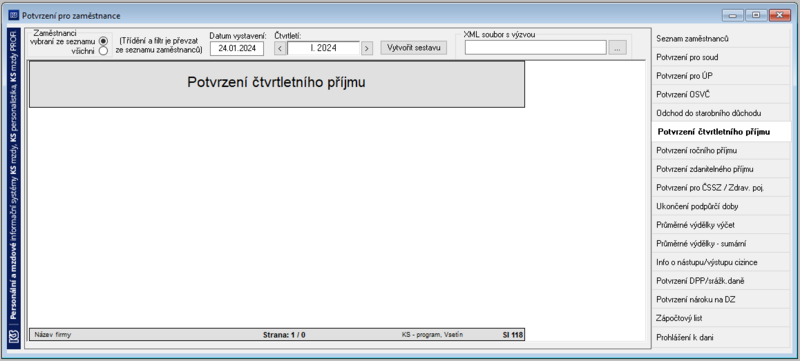Select Potvrzení čtvrtletního příjmu menu item
The height and width of the screenshot is (361, 800).
coord(720,132)
